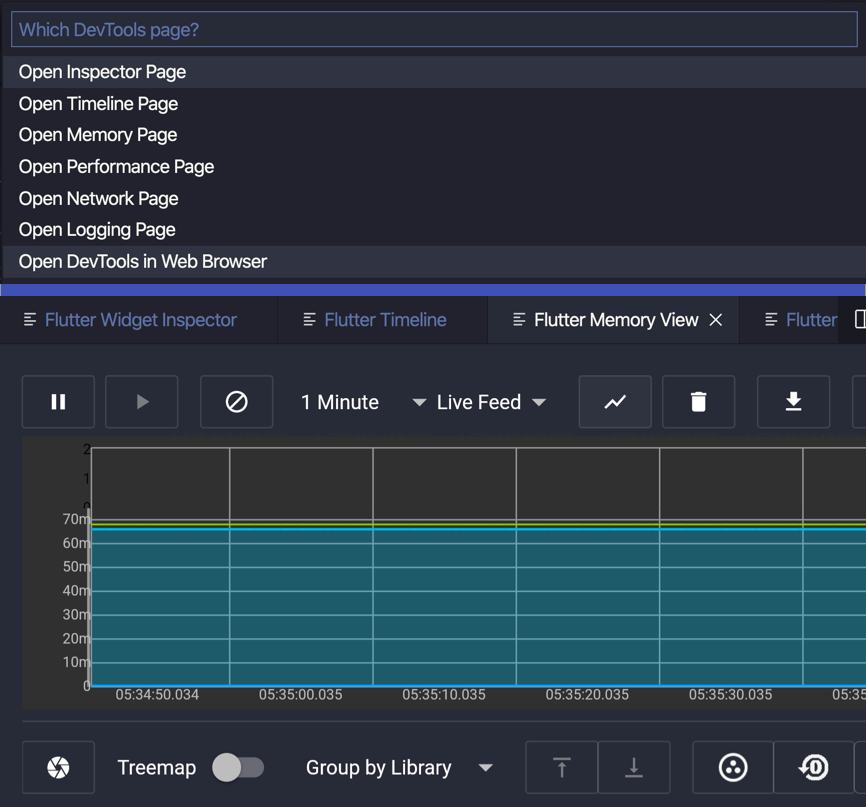866x807 pixels.
Task: Click the resume play button
Action: [142, 402]
